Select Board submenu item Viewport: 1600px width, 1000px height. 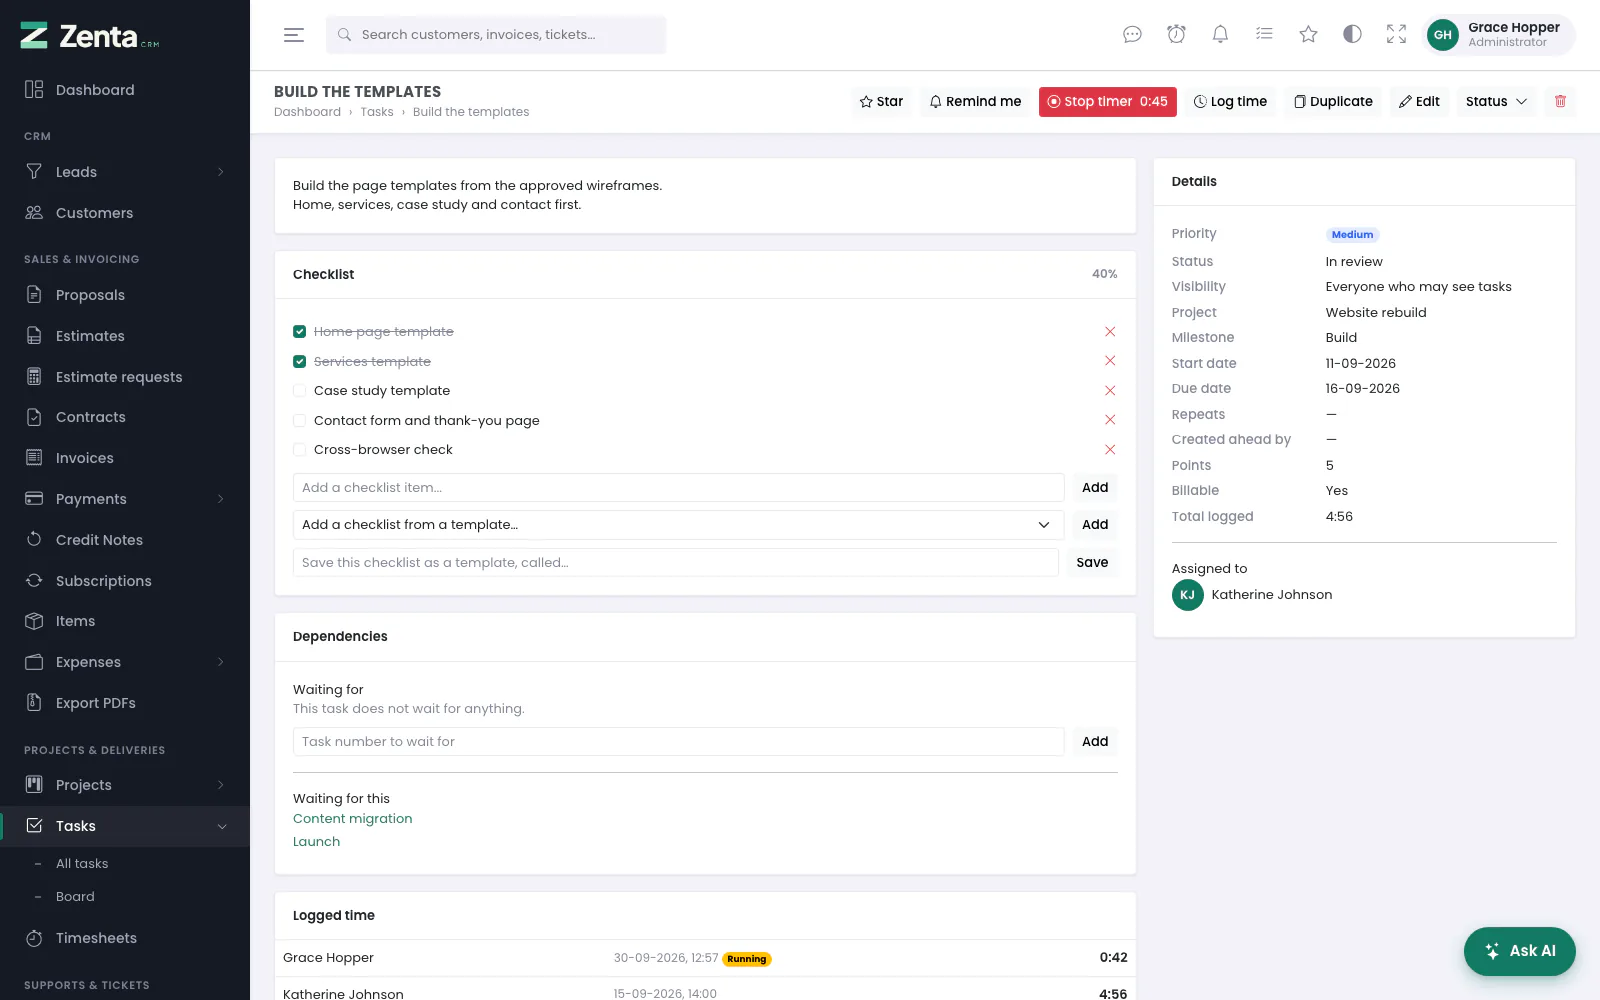click(x=75, y=897)
